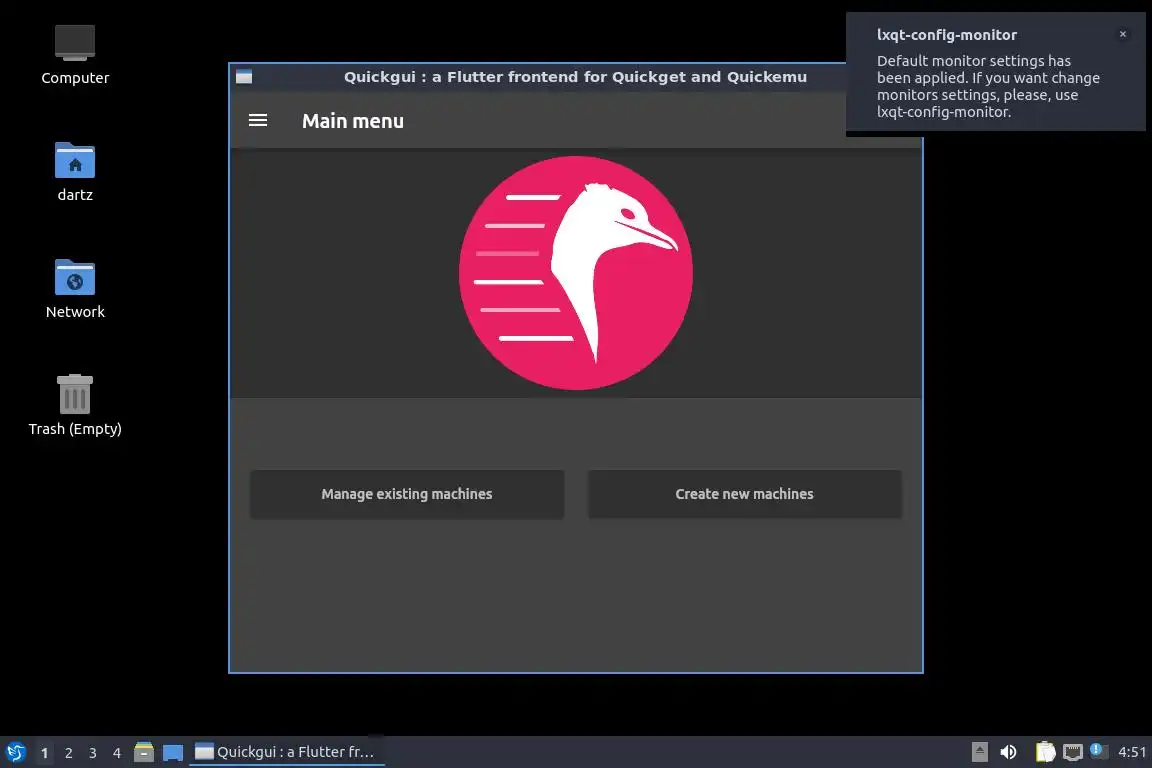Screen dimensions: 1152x768
Task: Click the 4:51 taskbar clock
Action: (1132, 752)
